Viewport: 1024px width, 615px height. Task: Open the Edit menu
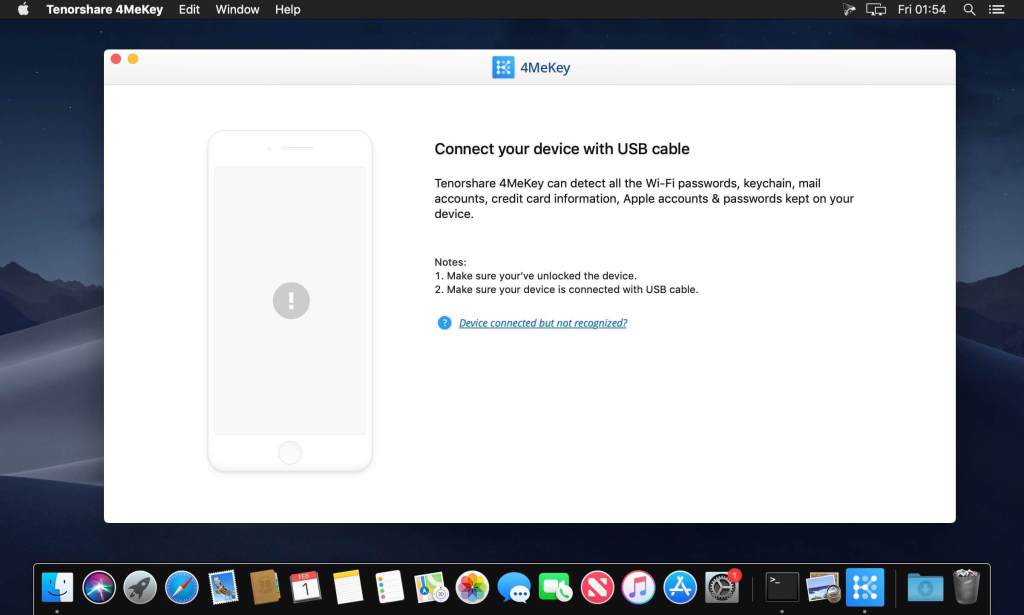coord(189,9)
